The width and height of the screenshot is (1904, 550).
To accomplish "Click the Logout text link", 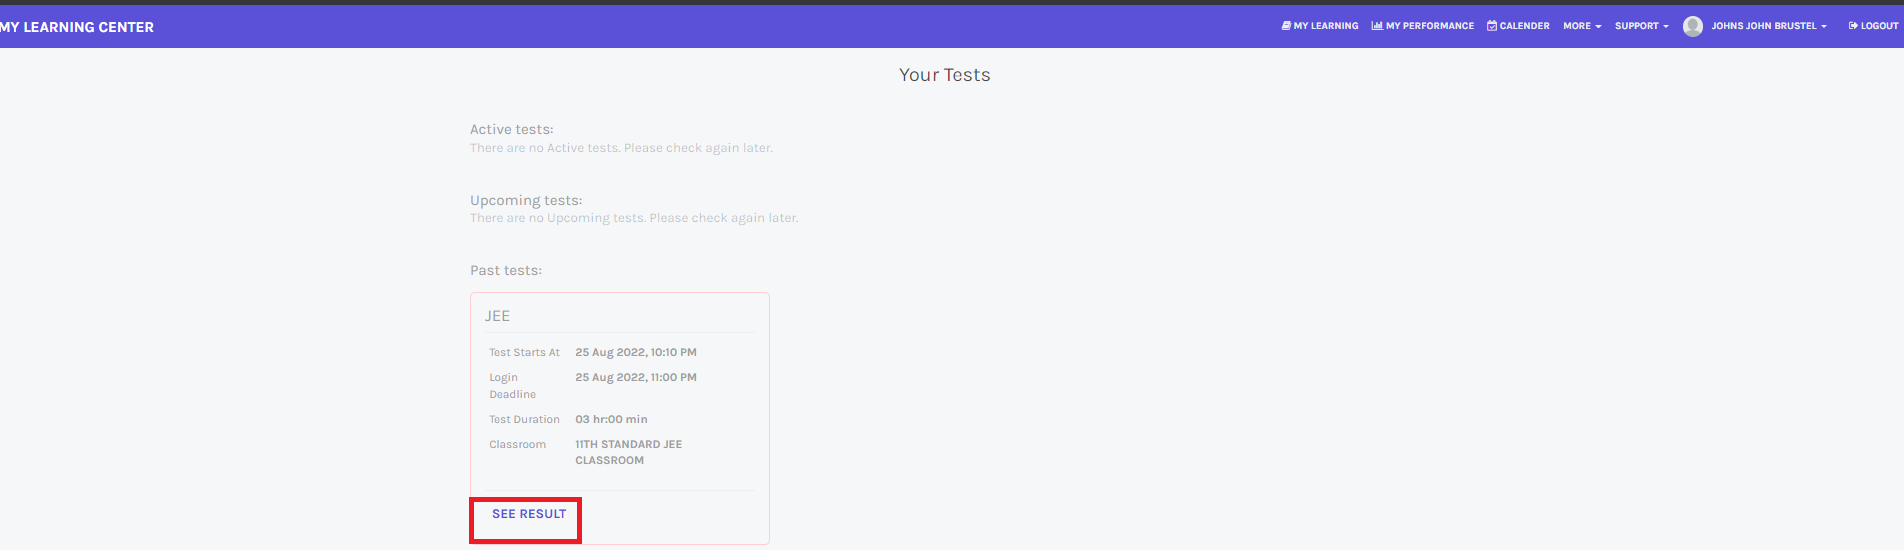I will [x=1879, y=26].
